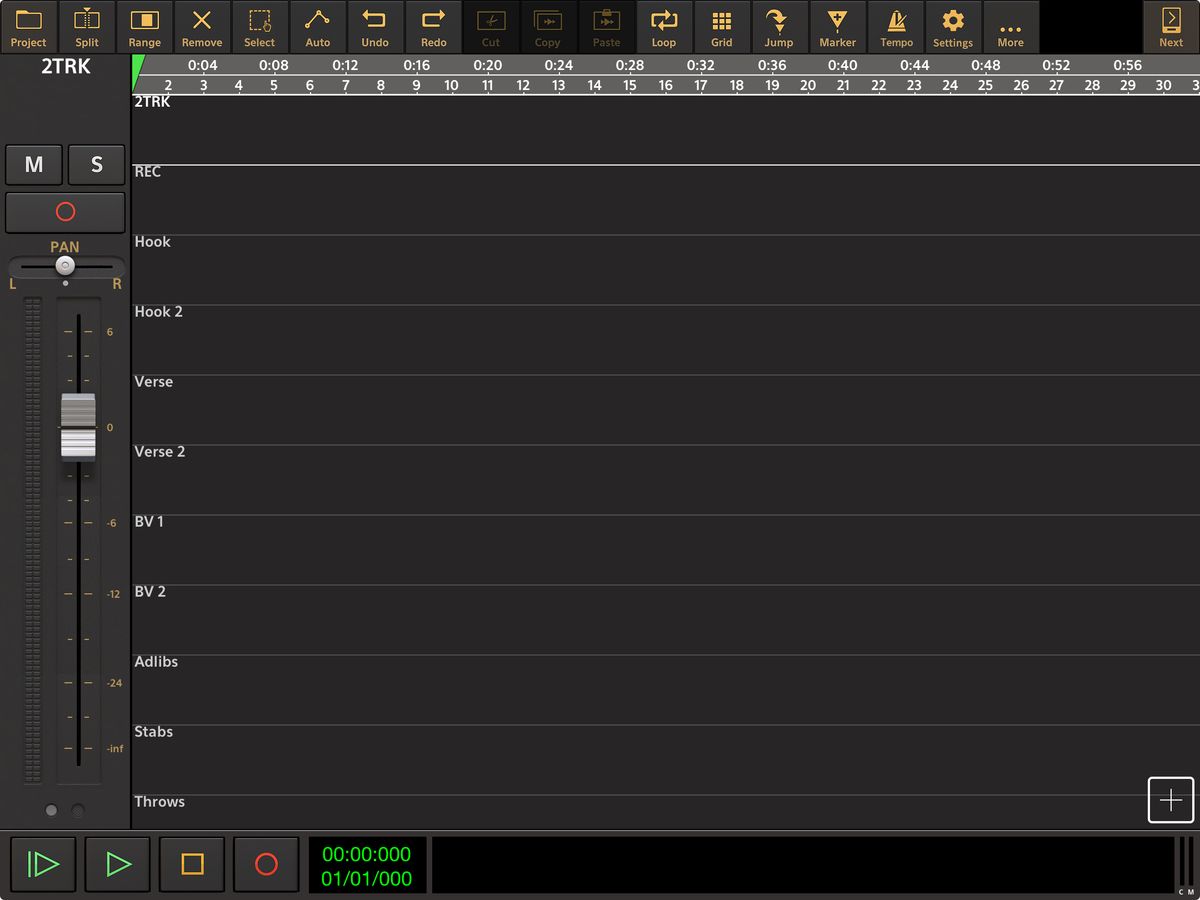Undo the last action
This screenshot has width=1200, height=900.
click(x=375, y=27)
